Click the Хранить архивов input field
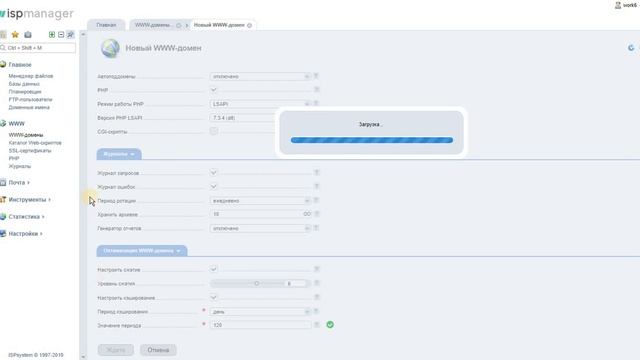This screenshot has height=360, width=640. [260, 214]
